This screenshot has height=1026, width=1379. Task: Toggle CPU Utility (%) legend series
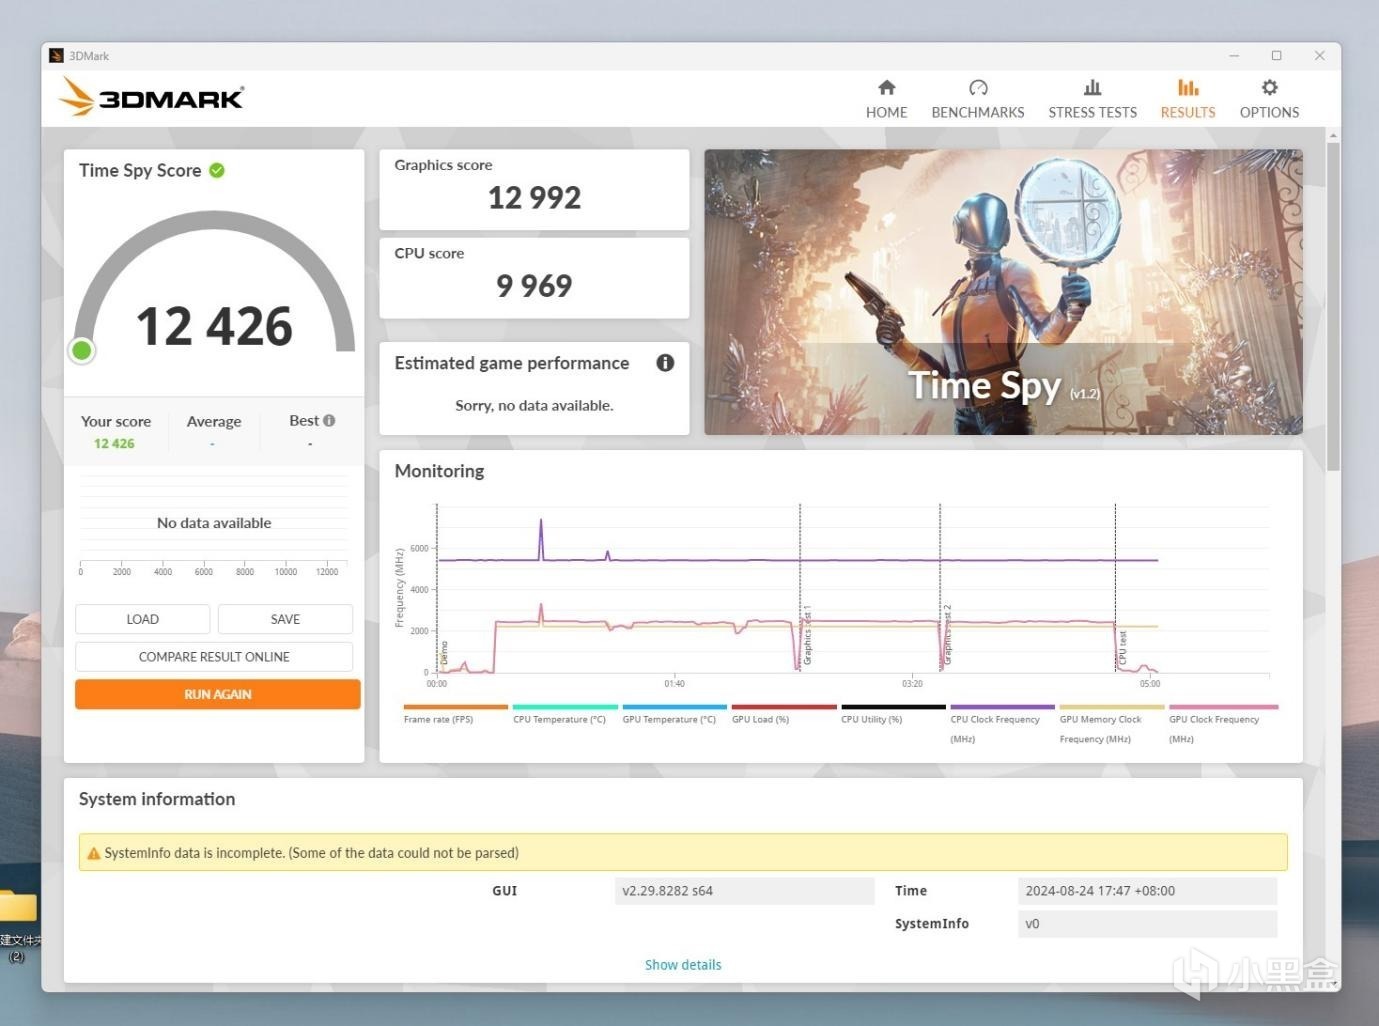click(x=893, y=714)
